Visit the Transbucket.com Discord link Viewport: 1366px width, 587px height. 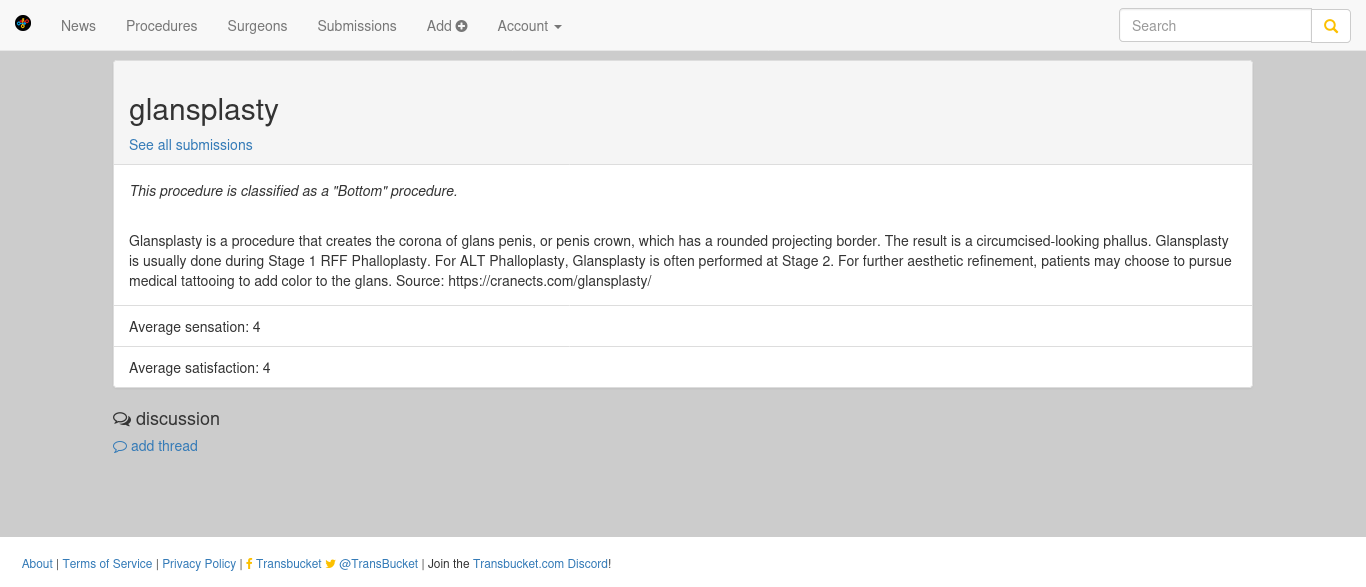540,564
